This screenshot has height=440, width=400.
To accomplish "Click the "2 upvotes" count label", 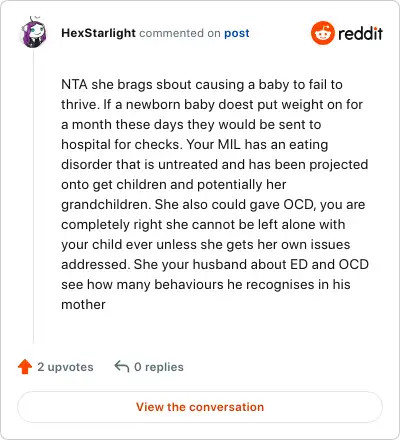I will tap(65, 367).
